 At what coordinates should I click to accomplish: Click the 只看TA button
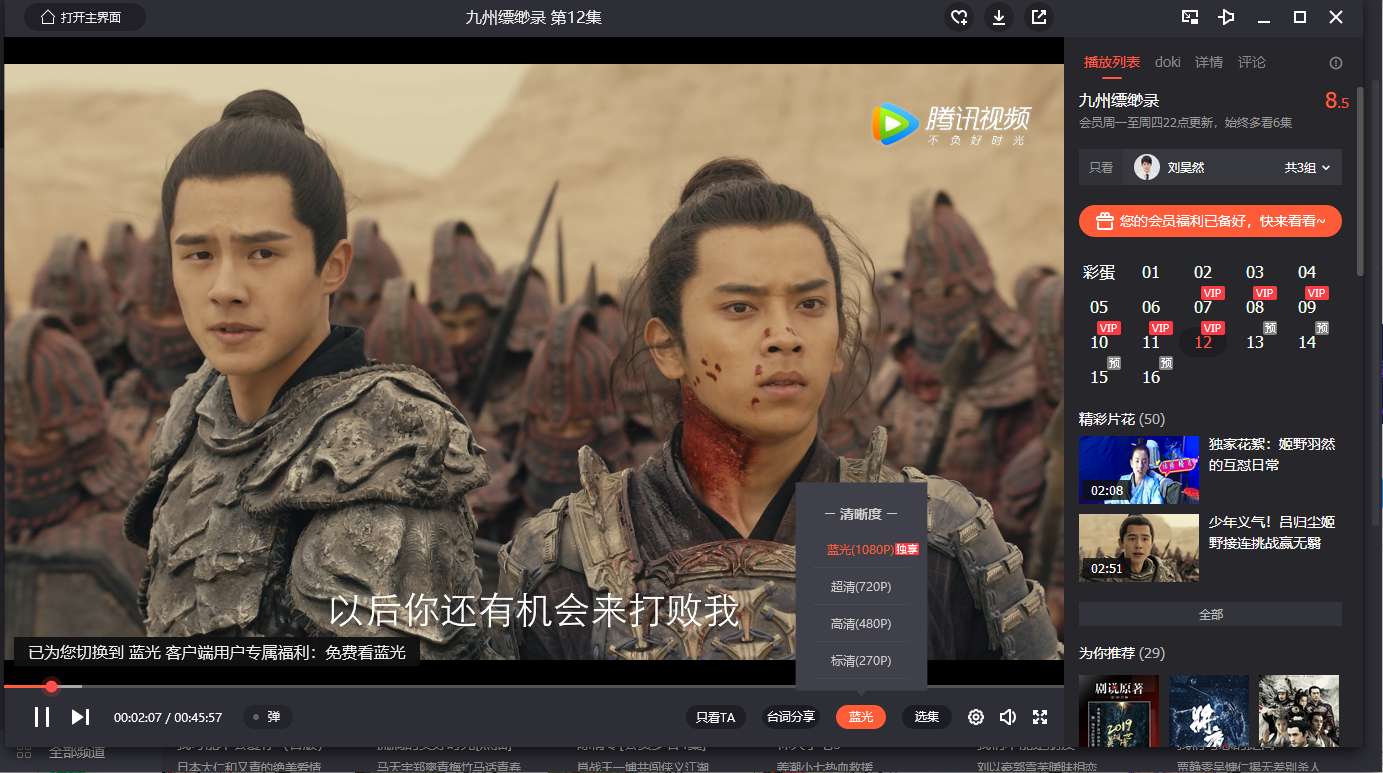tap(716, 717)
